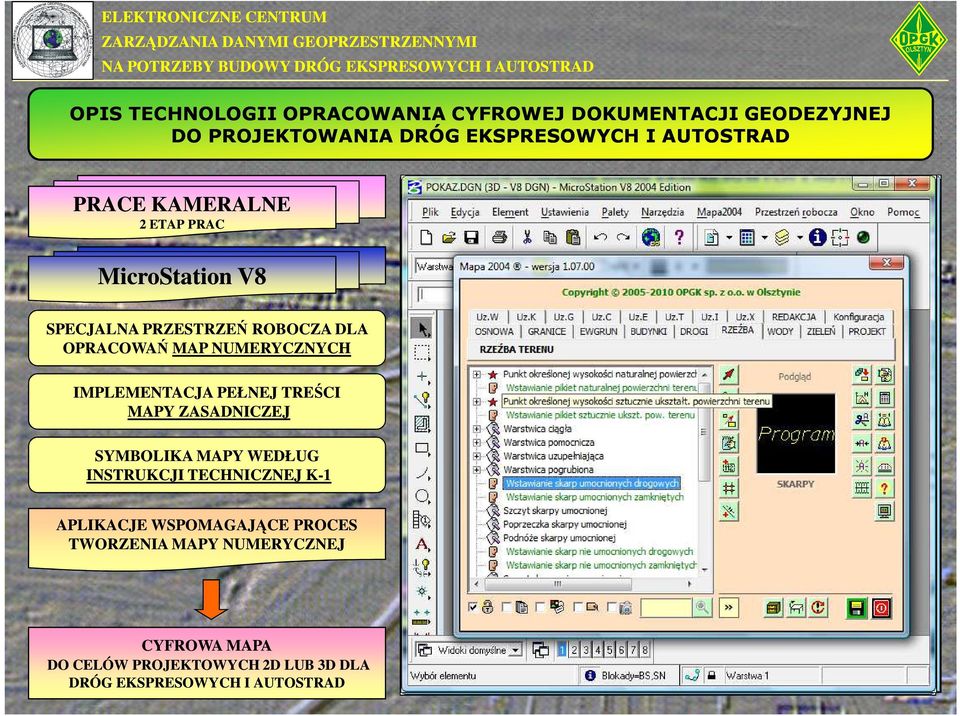This screenshot has height=716, width=960.
Task: Click view number 8 button
Action: click(x=645, y=650)
